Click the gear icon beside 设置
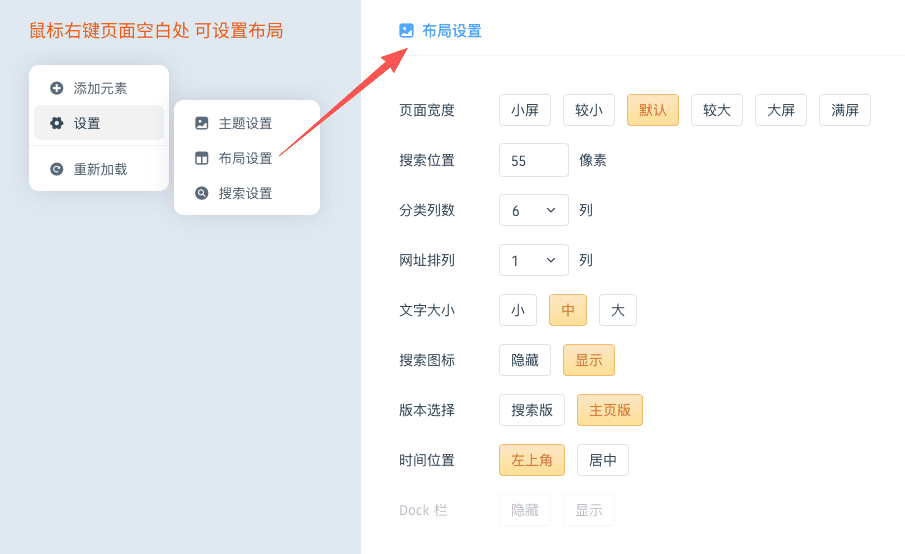Image resolution: width=905 pixels, height=554 pixels. pyautogui.click(x=57, y=123)
